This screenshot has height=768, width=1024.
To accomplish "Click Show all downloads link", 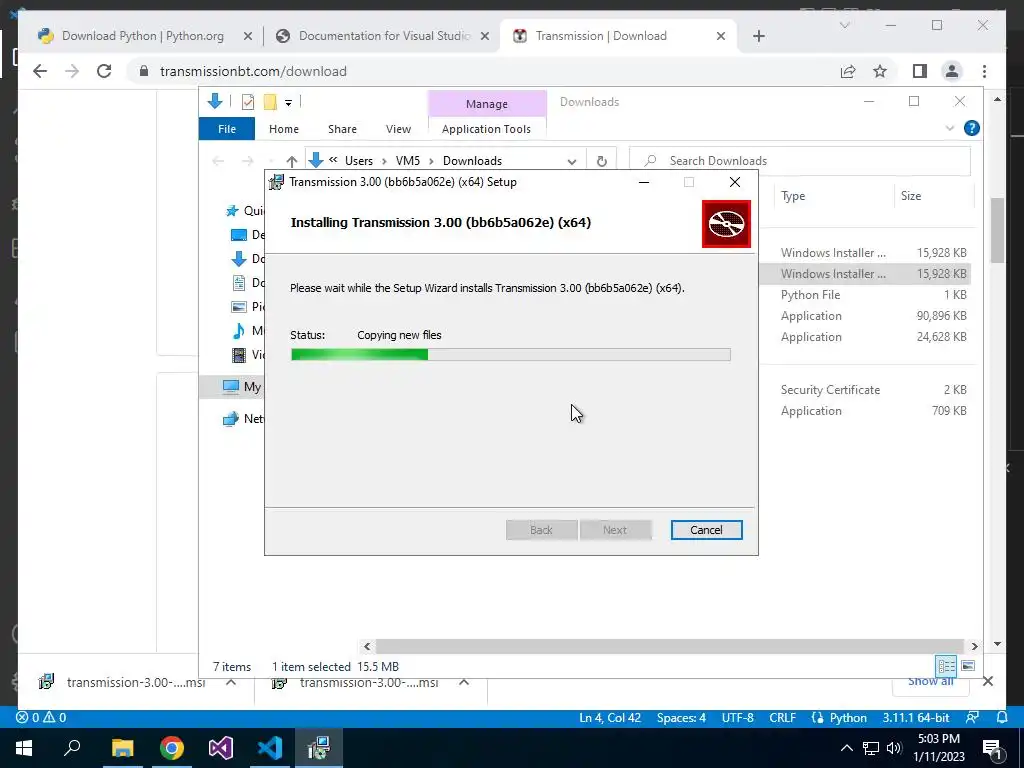I will pyautogui.click(x=931, y=682).
